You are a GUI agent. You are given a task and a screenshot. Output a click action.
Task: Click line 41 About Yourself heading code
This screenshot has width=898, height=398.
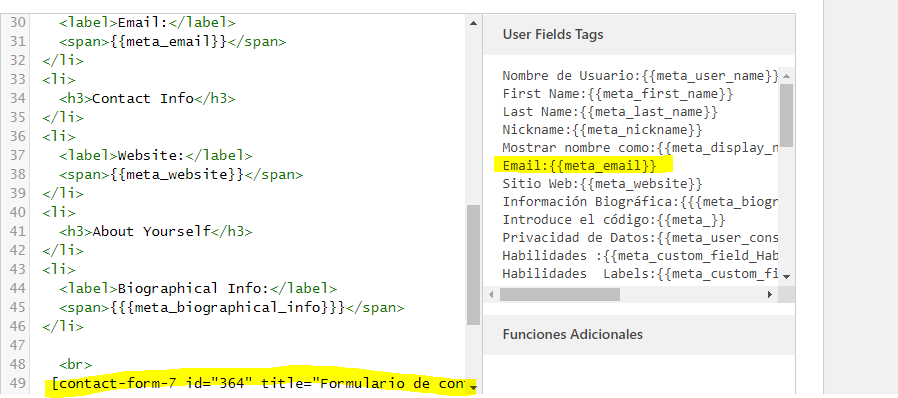155,231
